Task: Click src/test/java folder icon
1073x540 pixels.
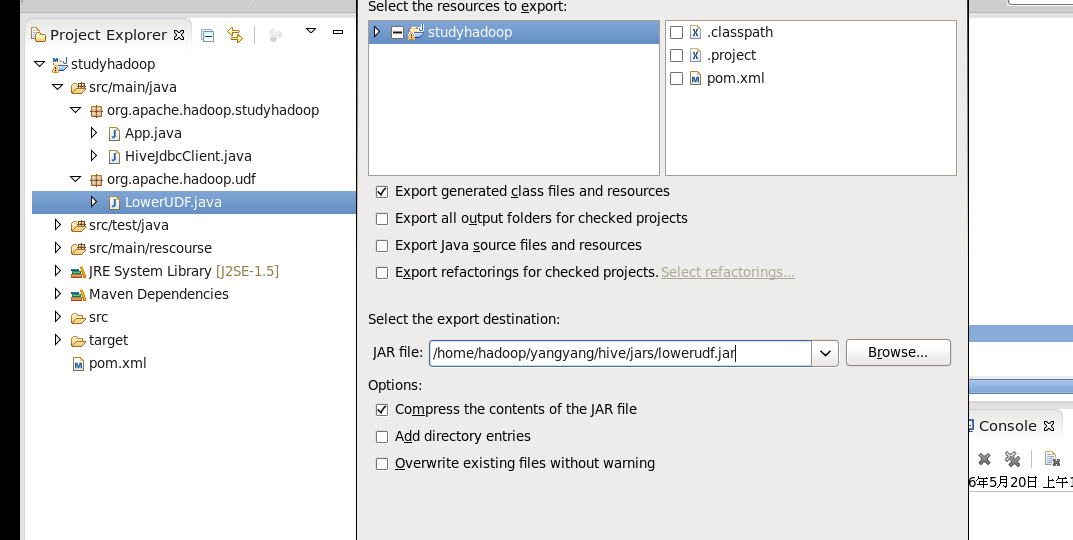Action: coord(77,226)
